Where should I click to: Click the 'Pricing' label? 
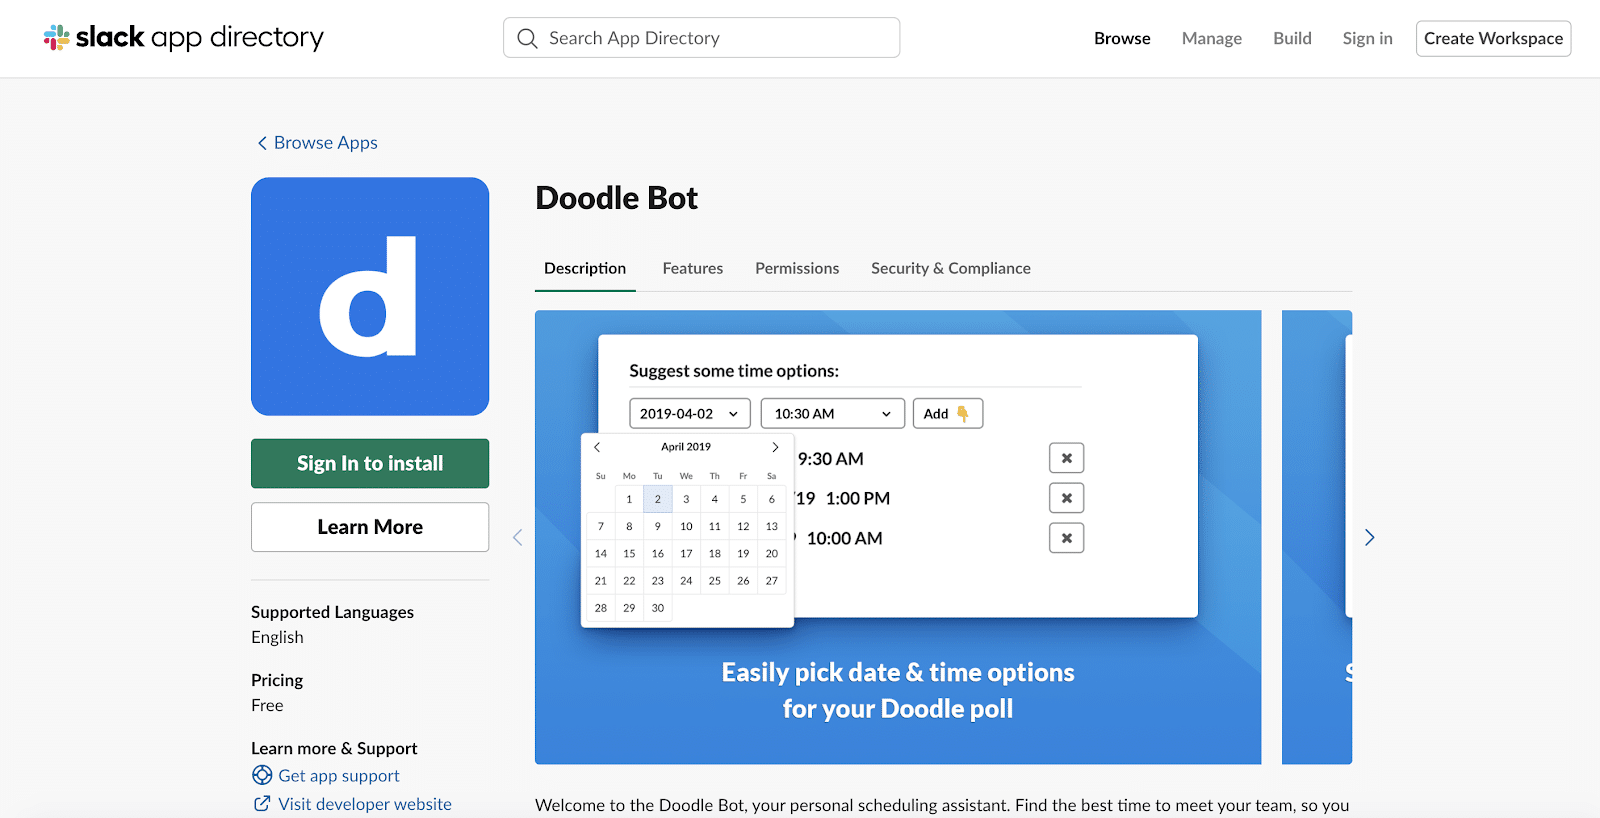click(277, 680)
